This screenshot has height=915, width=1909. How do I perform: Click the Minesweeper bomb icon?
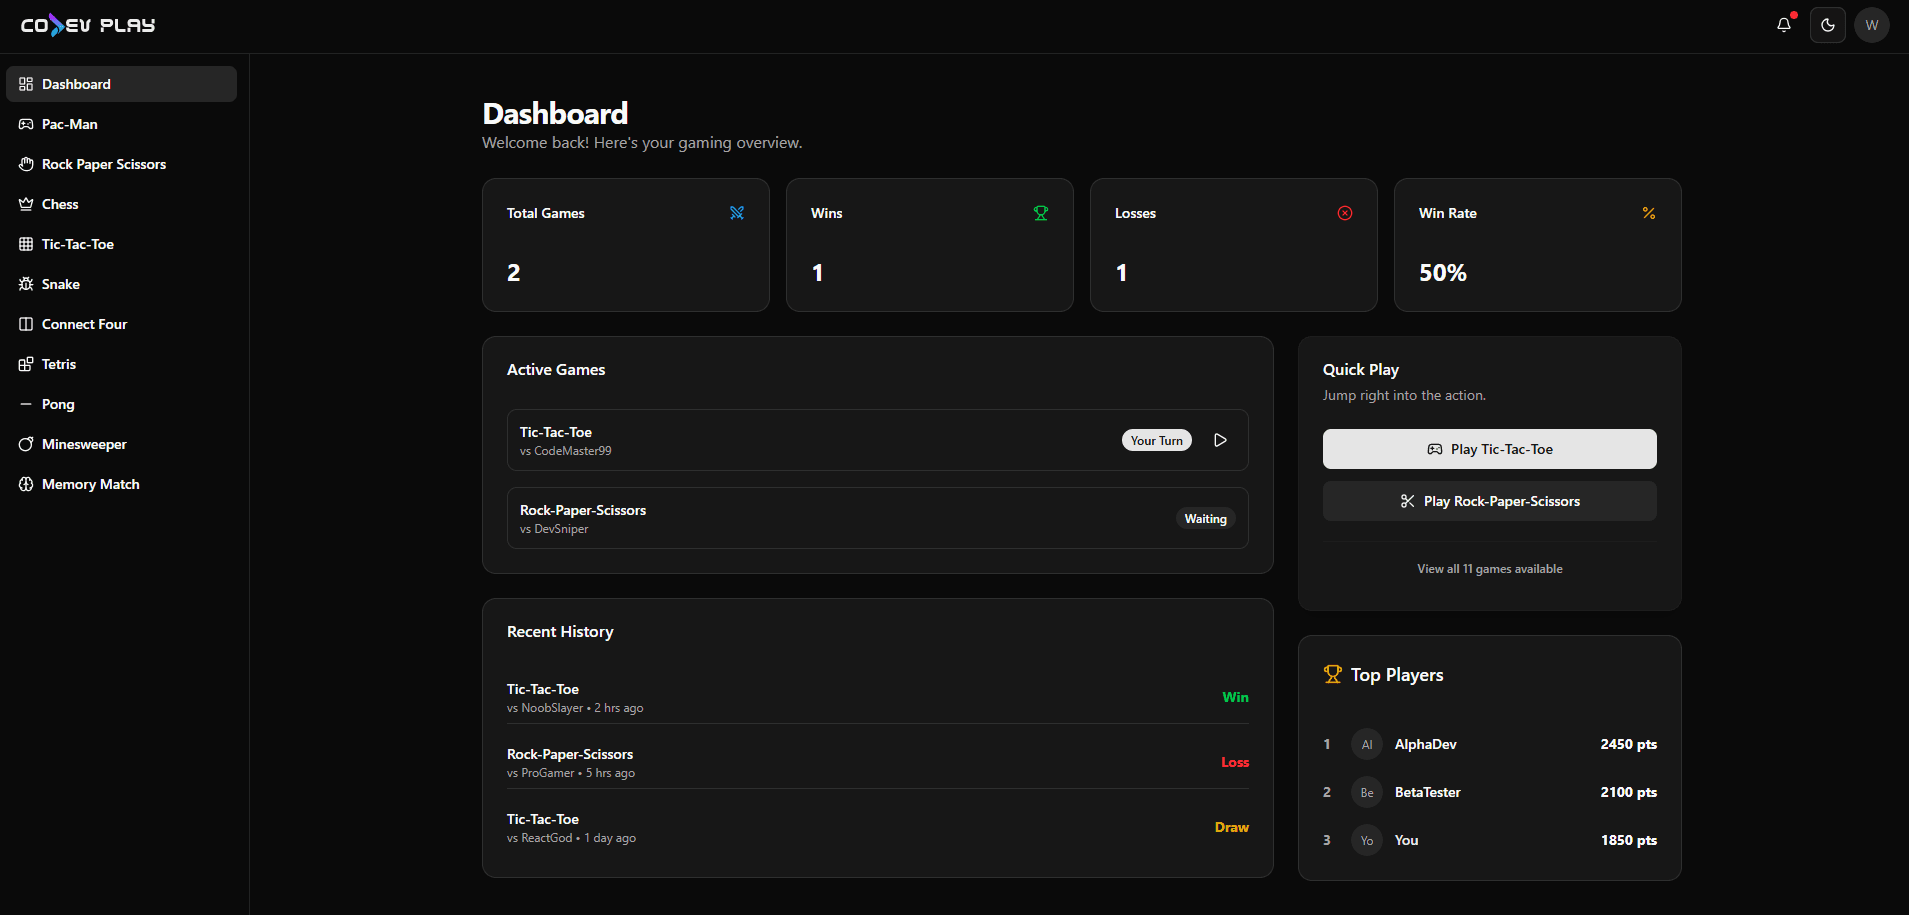coord(26,444)
